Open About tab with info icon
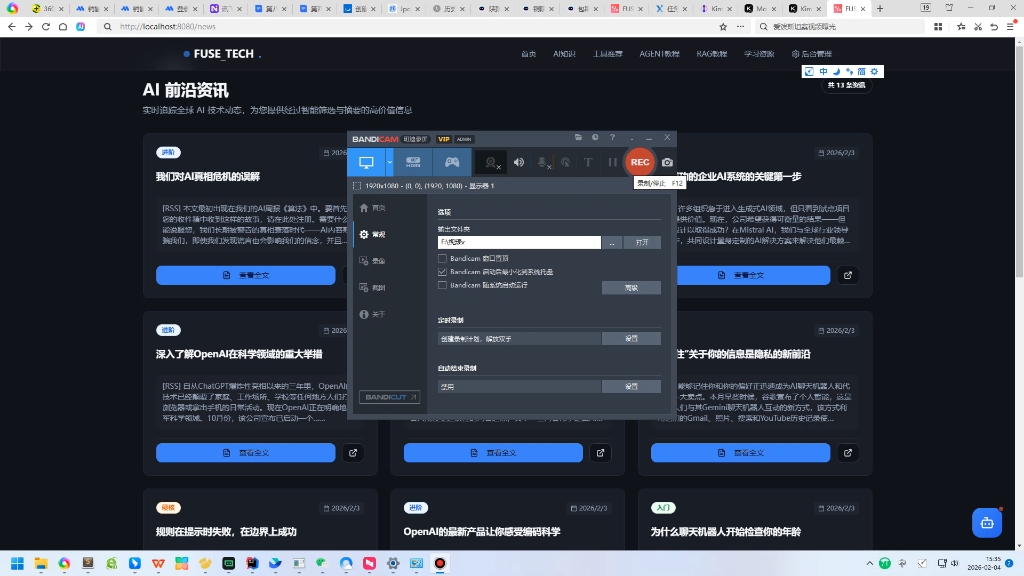This screenshot has height=576, width=1024. click(x=373, y=314)
